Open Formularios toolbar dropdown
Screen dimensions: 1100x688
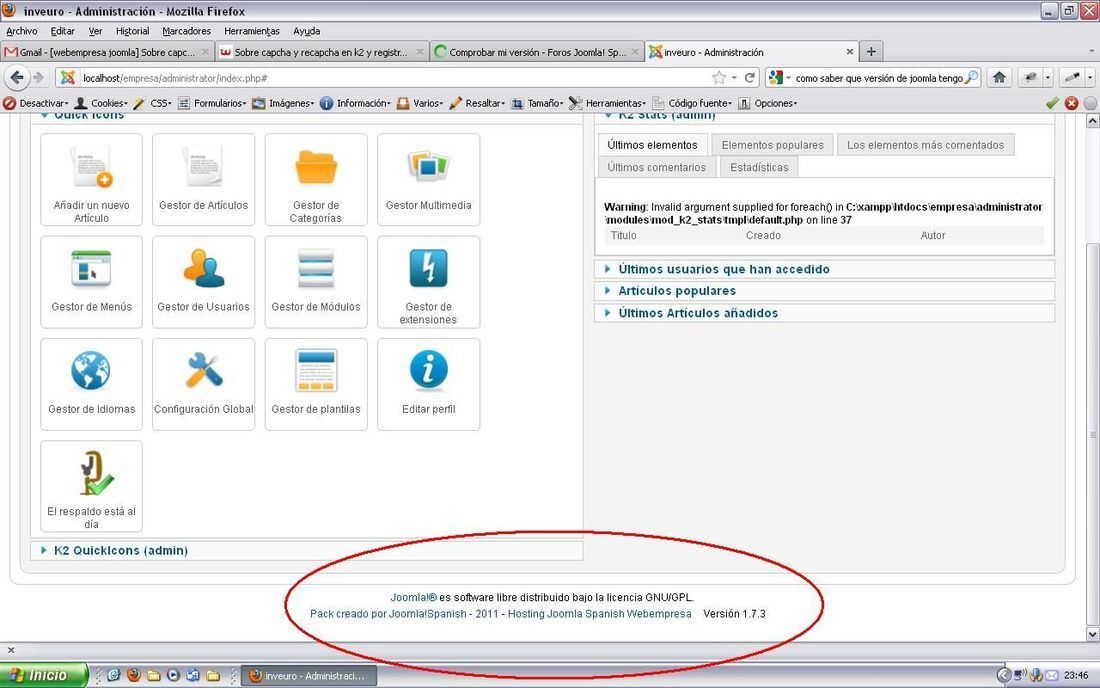click(212, 103)
